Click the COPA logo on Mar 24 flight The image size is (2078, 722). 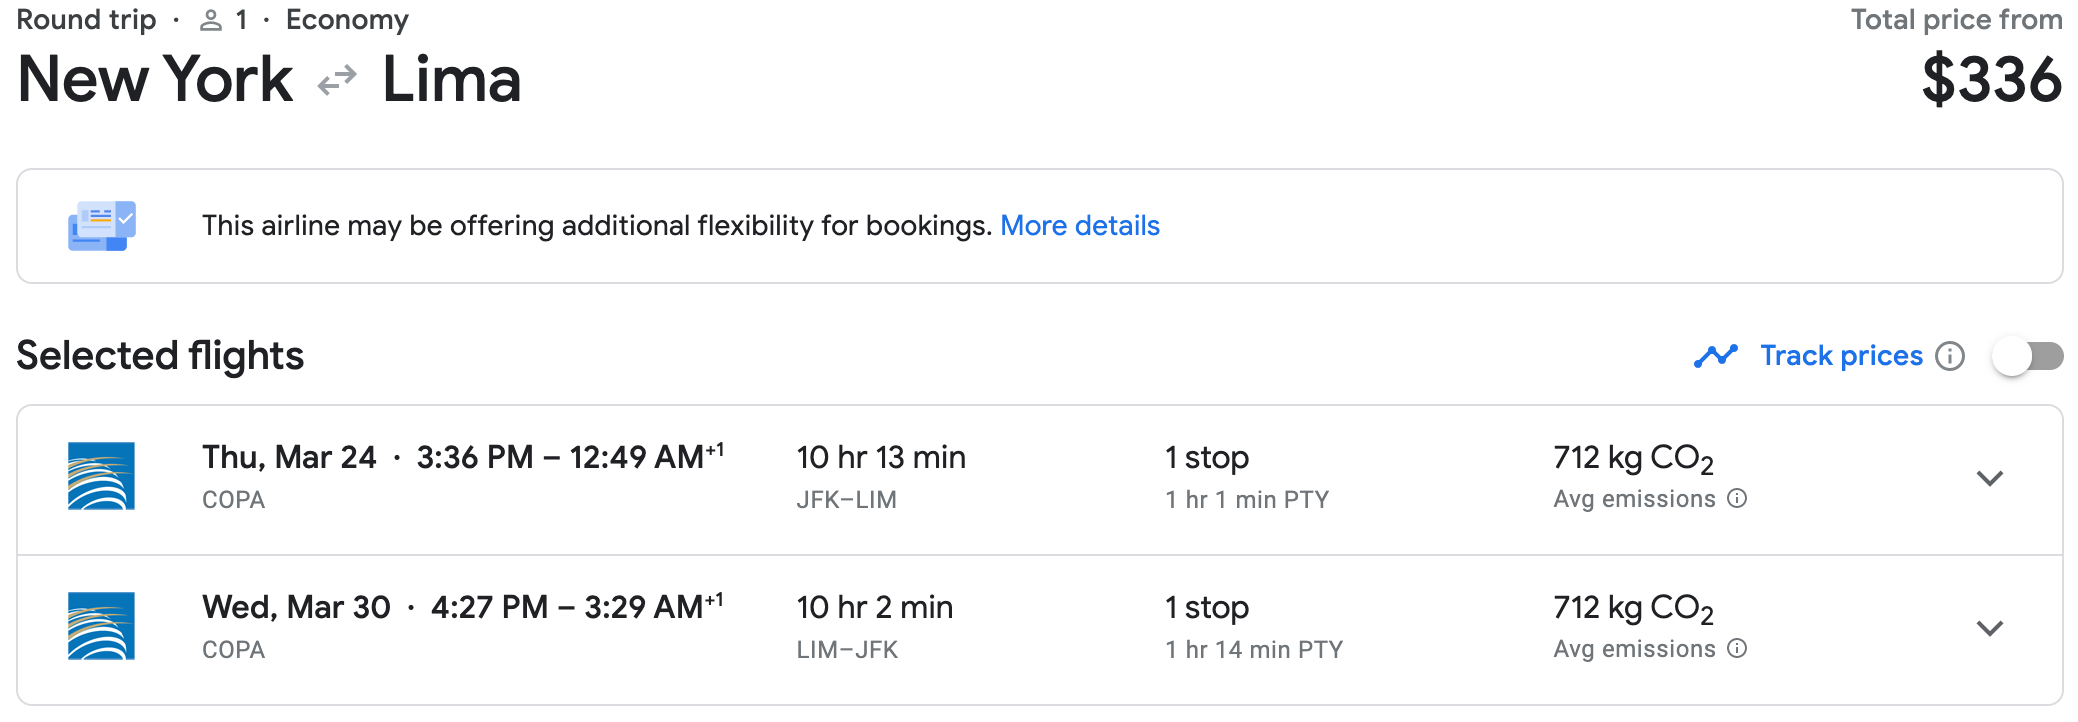coord(101,476)
